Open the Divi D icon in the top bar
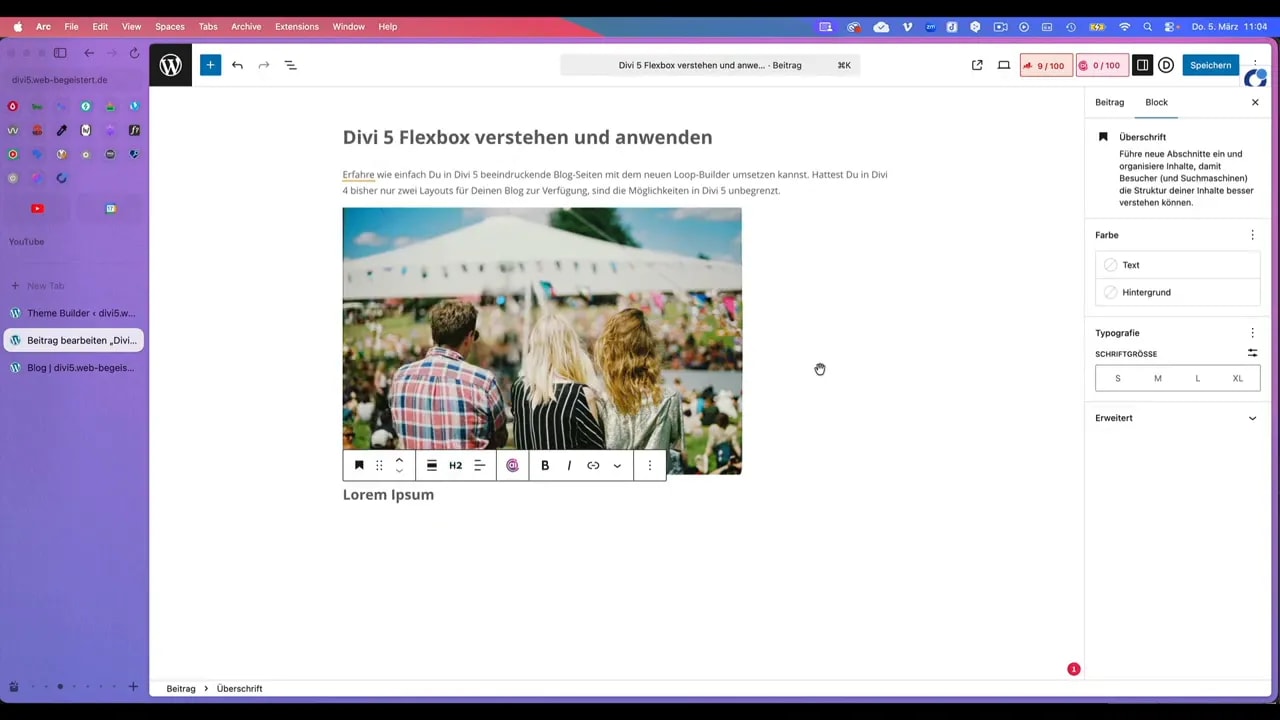The width and height of the screenshot is (1280, 720). click(x=1166, y=65)
